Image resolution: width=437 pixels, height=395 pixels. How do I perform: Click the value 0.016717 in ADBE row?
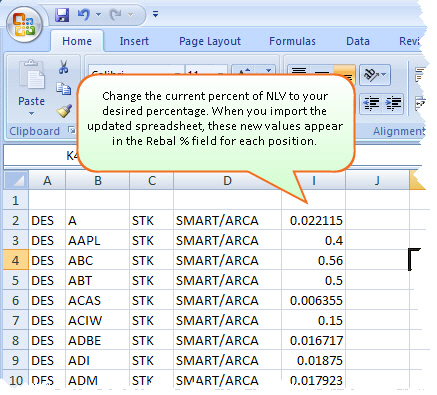pyautogui.click(x=313, y=340)
